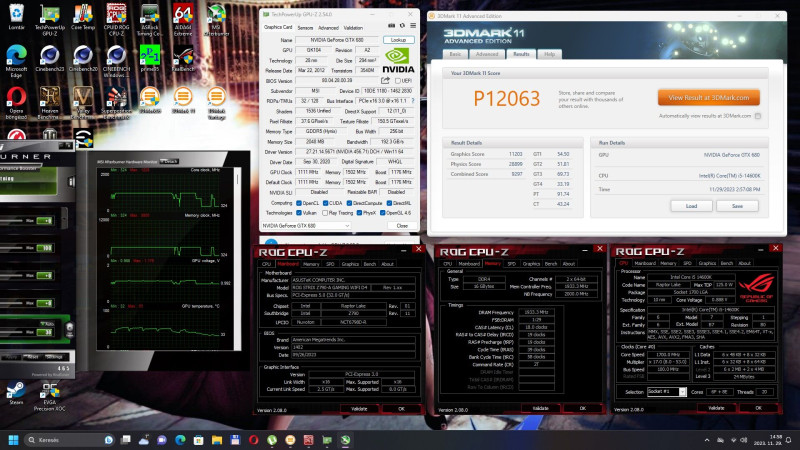Toggle PhysX checkbox in GPU-Z
This screenshot has height=450, width=800.
click(x=359, y=213)
